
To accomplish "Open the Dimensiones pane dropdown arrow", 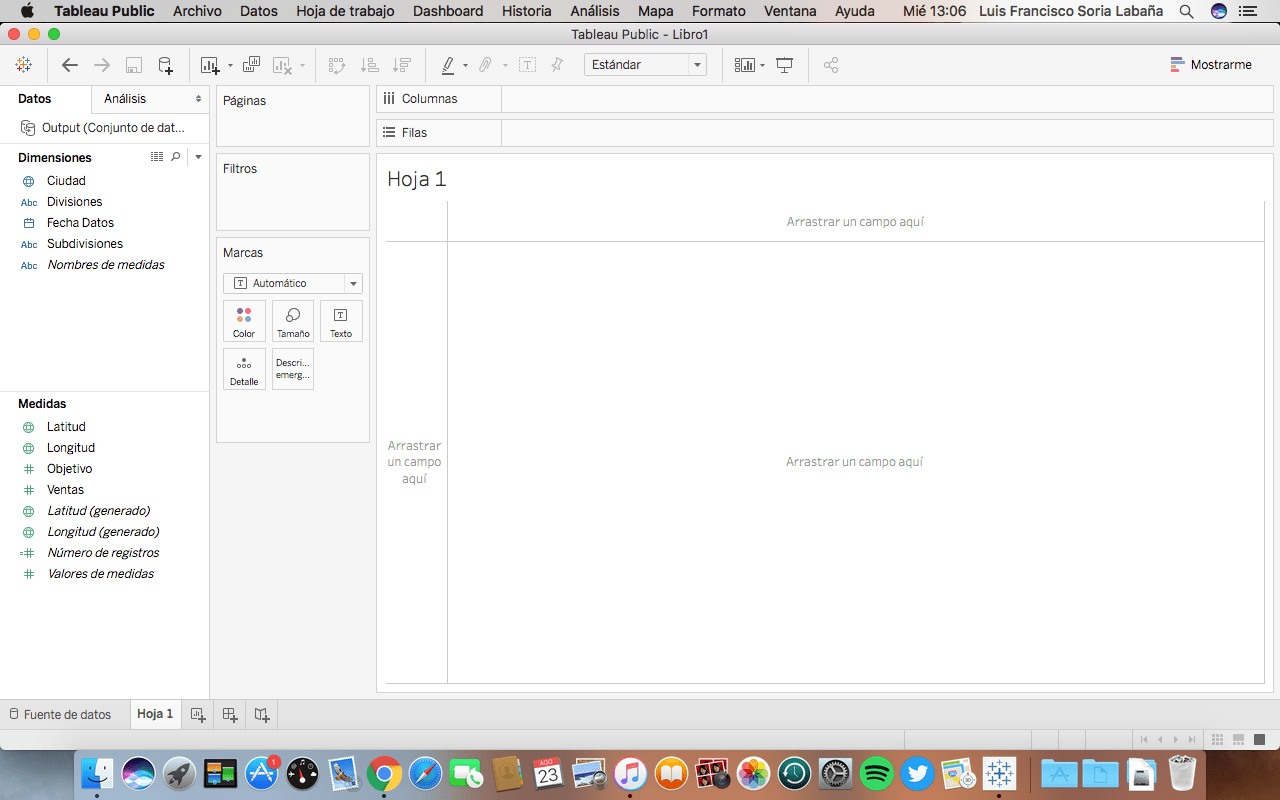I will coord(198,157).
